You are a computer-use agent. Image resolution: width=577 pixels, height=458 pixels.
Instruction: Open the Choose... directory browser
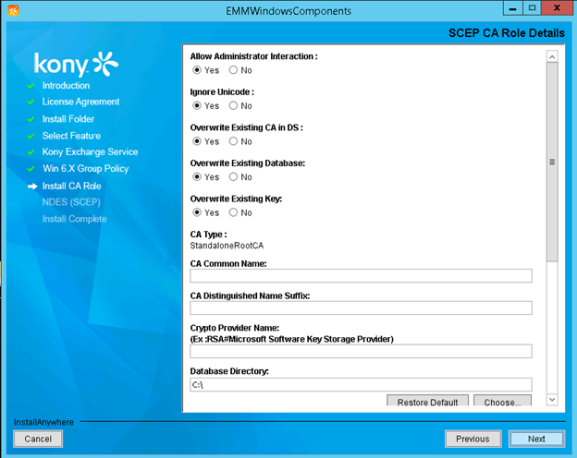click(x=502, y=401)
